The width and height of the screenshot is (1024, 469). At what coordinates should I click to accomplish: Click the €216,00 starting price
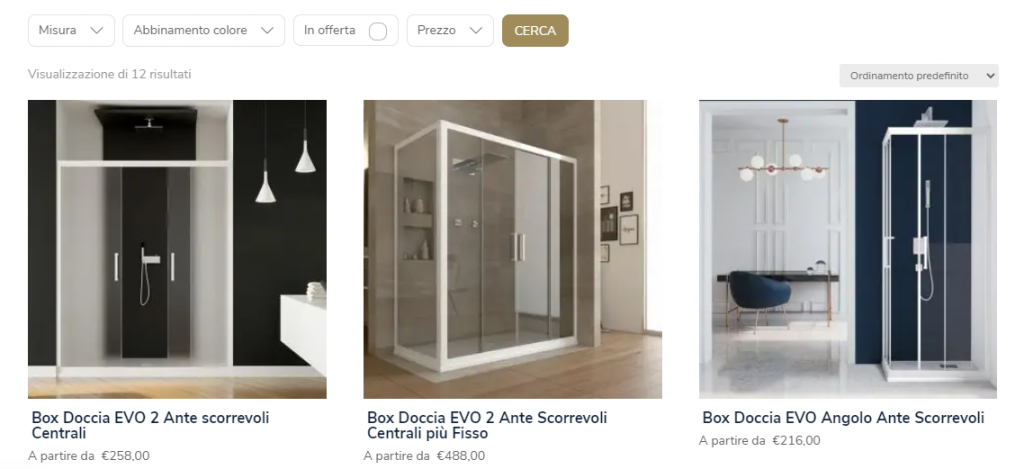click(796, 441)
